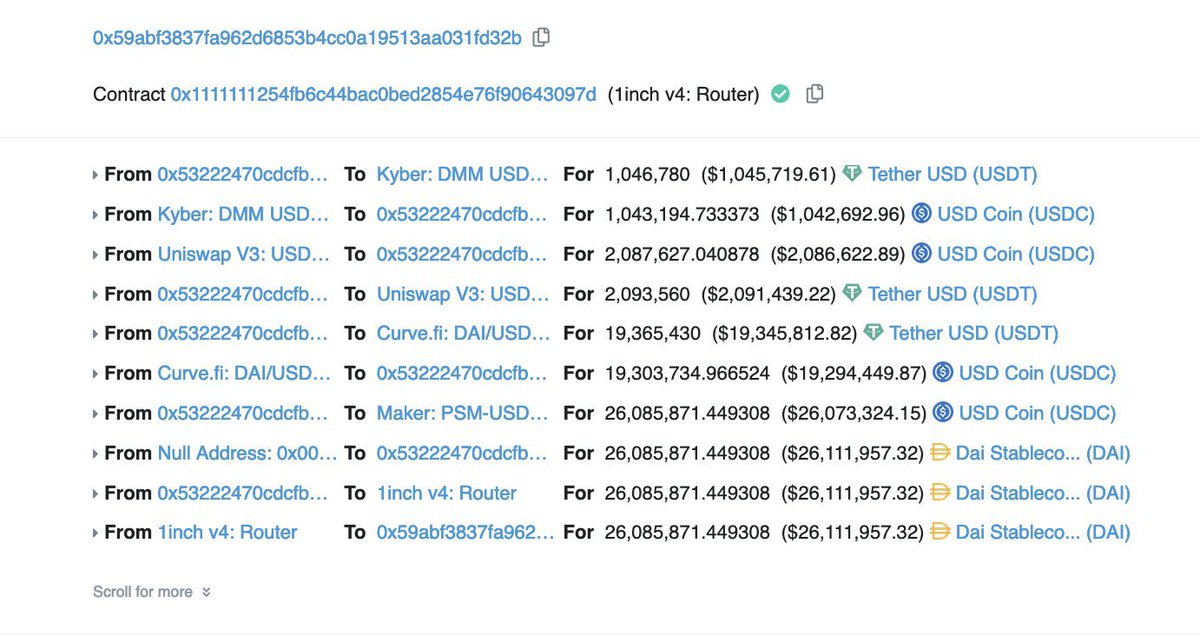Open the Dai Stablecoin (DAI) token link in last row
This screenshot has width=1200, height=636.
(1043, 532)
